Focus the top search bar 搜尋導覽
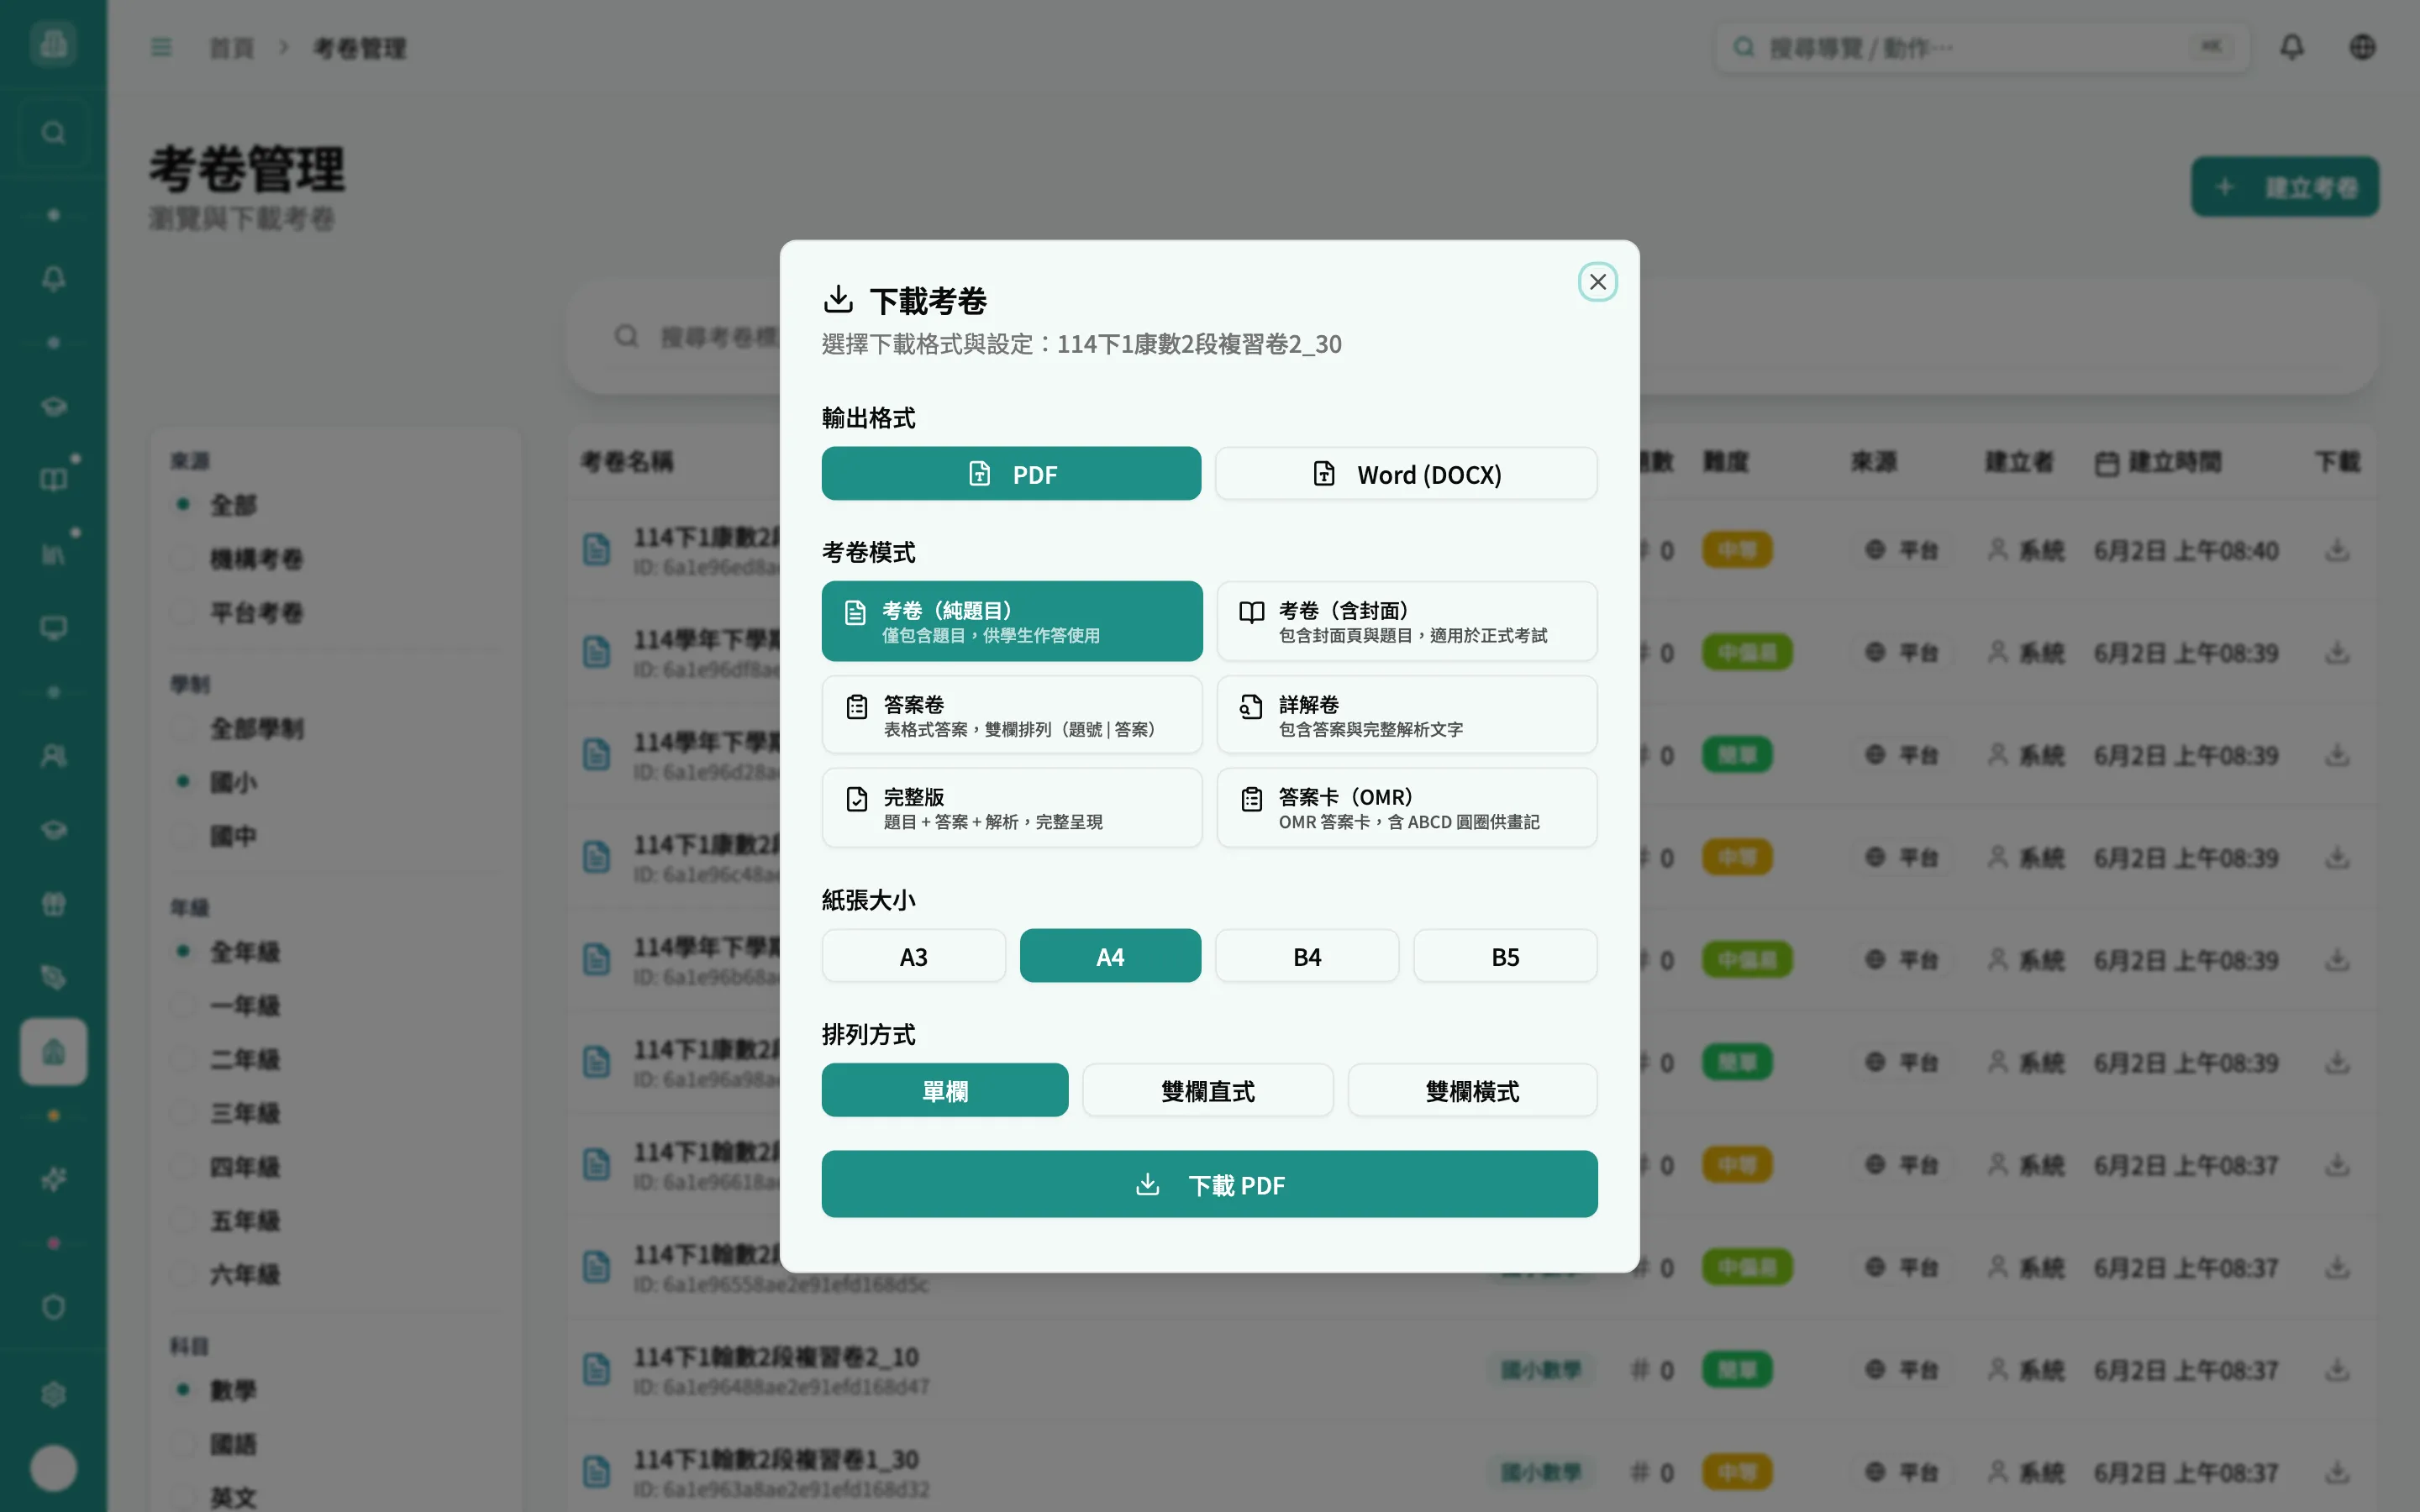The image size is (2420, 1512). 1982,47
